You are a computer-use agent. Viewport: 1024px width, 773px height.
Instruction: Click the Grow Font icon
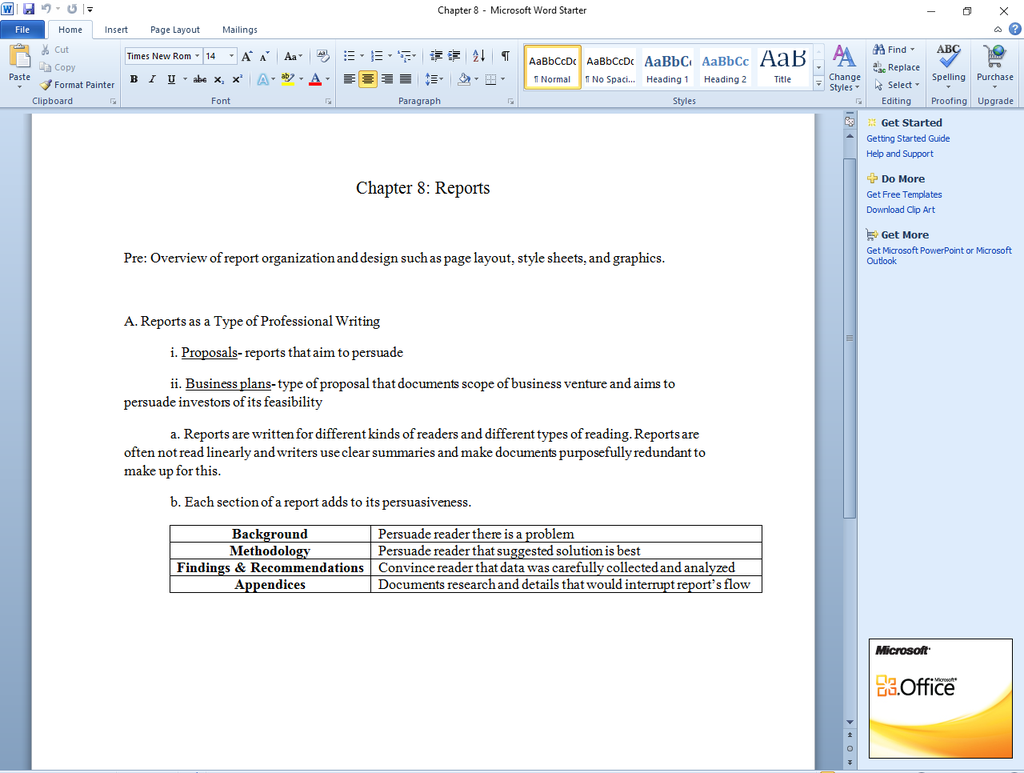[247, 56]
